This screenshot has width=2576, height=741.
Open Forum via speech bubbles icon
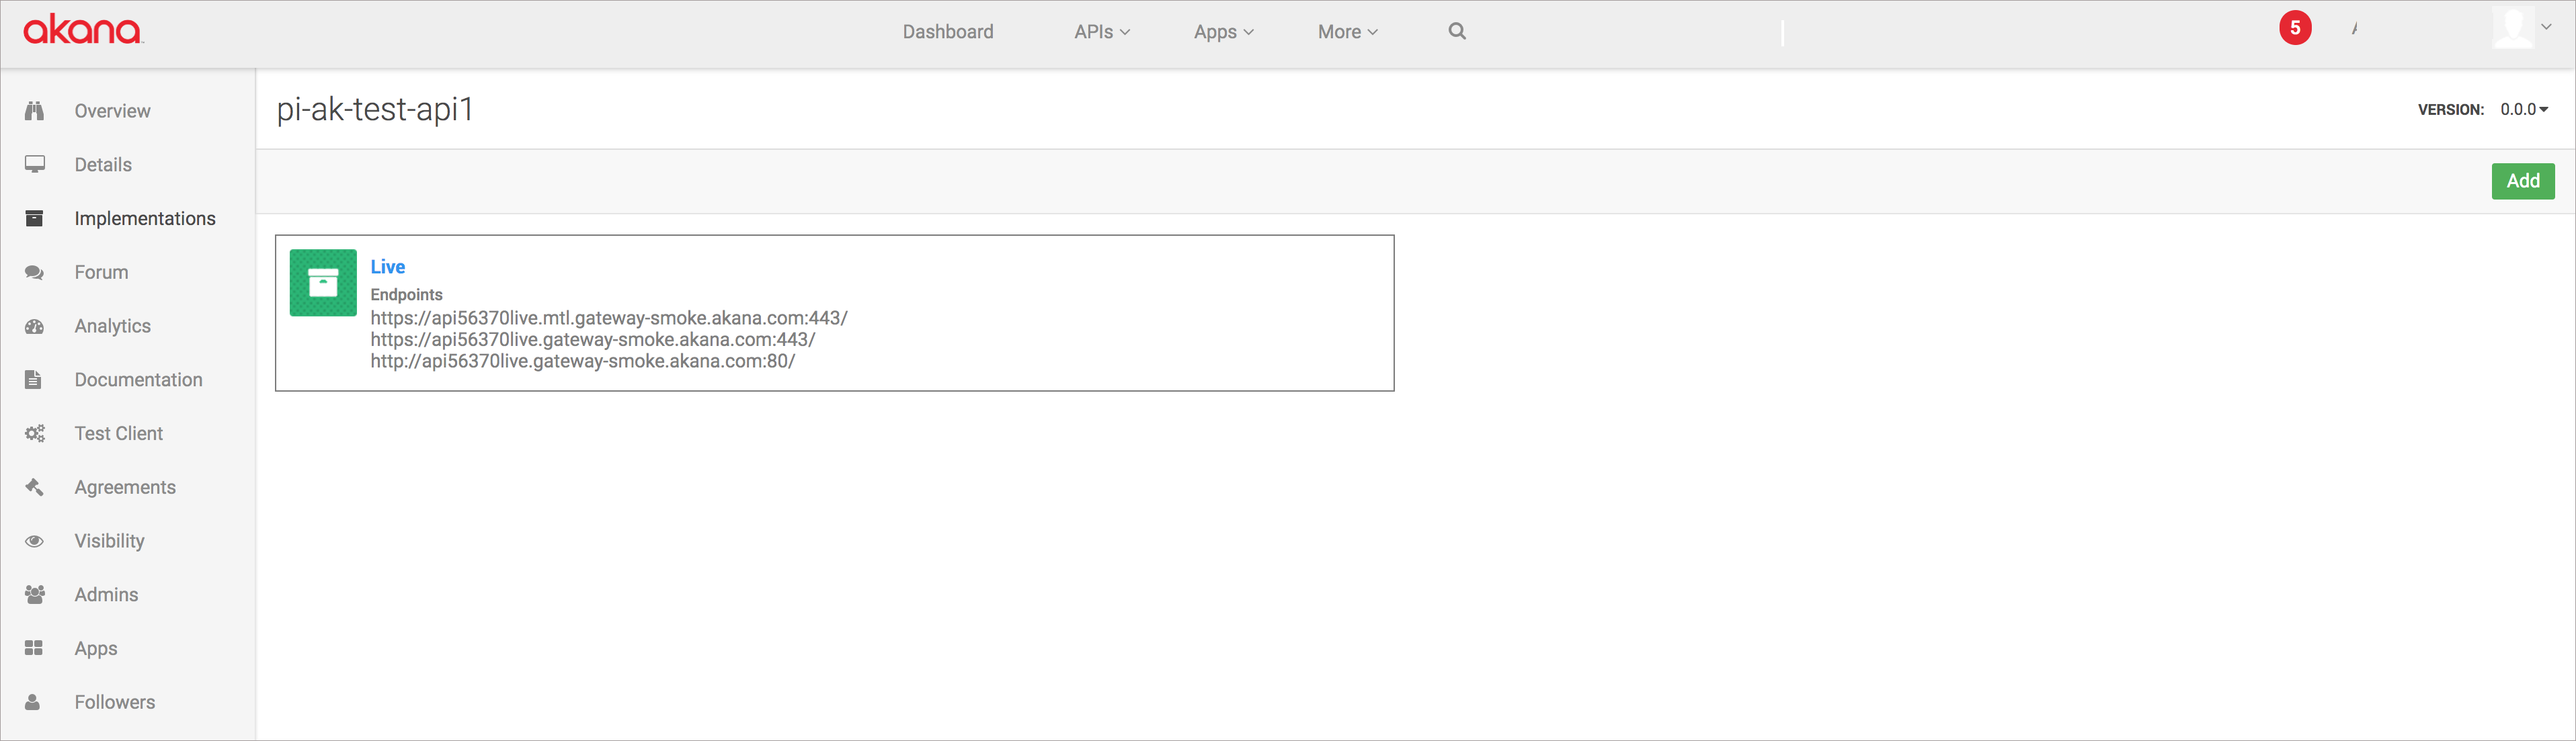34,272
